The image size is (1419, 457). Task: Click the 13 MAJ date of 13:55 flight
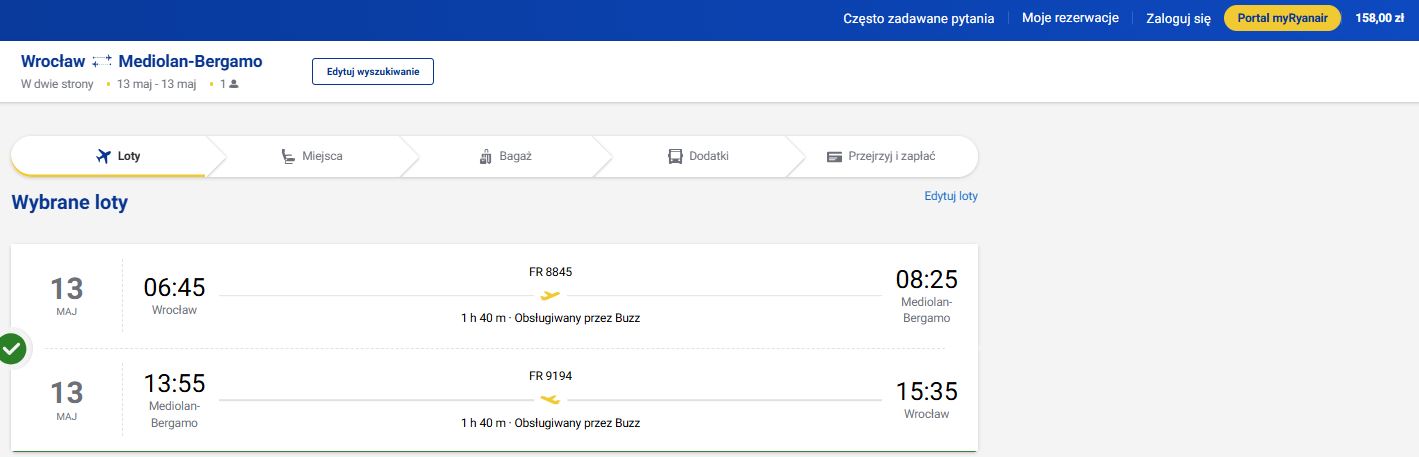66,400
